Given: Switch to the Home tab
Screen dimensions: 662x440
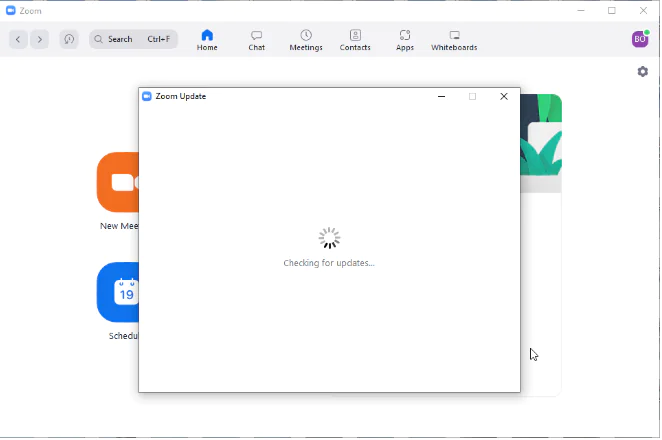Looking at the screenshot, I should point(207,40).
